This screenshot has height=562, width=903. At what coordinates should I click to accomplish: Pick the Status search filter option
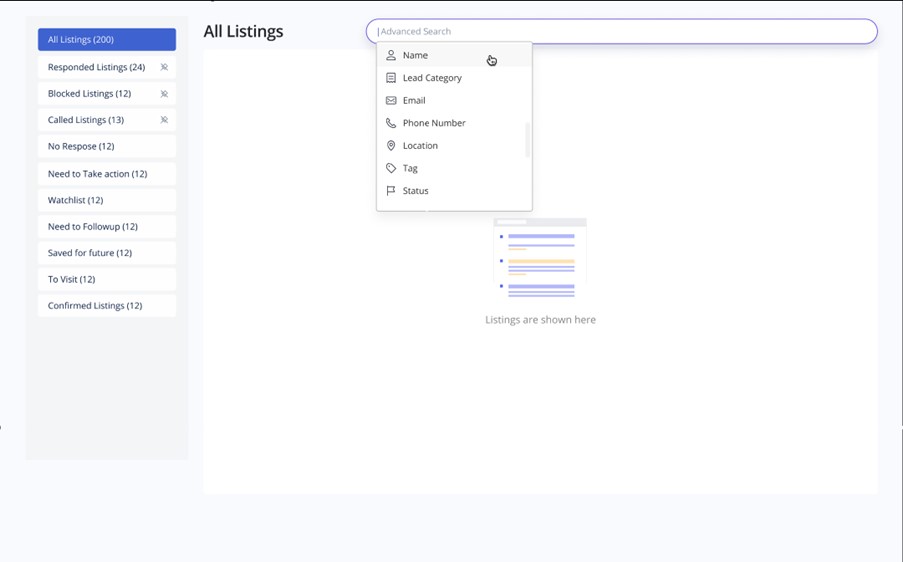416,191
